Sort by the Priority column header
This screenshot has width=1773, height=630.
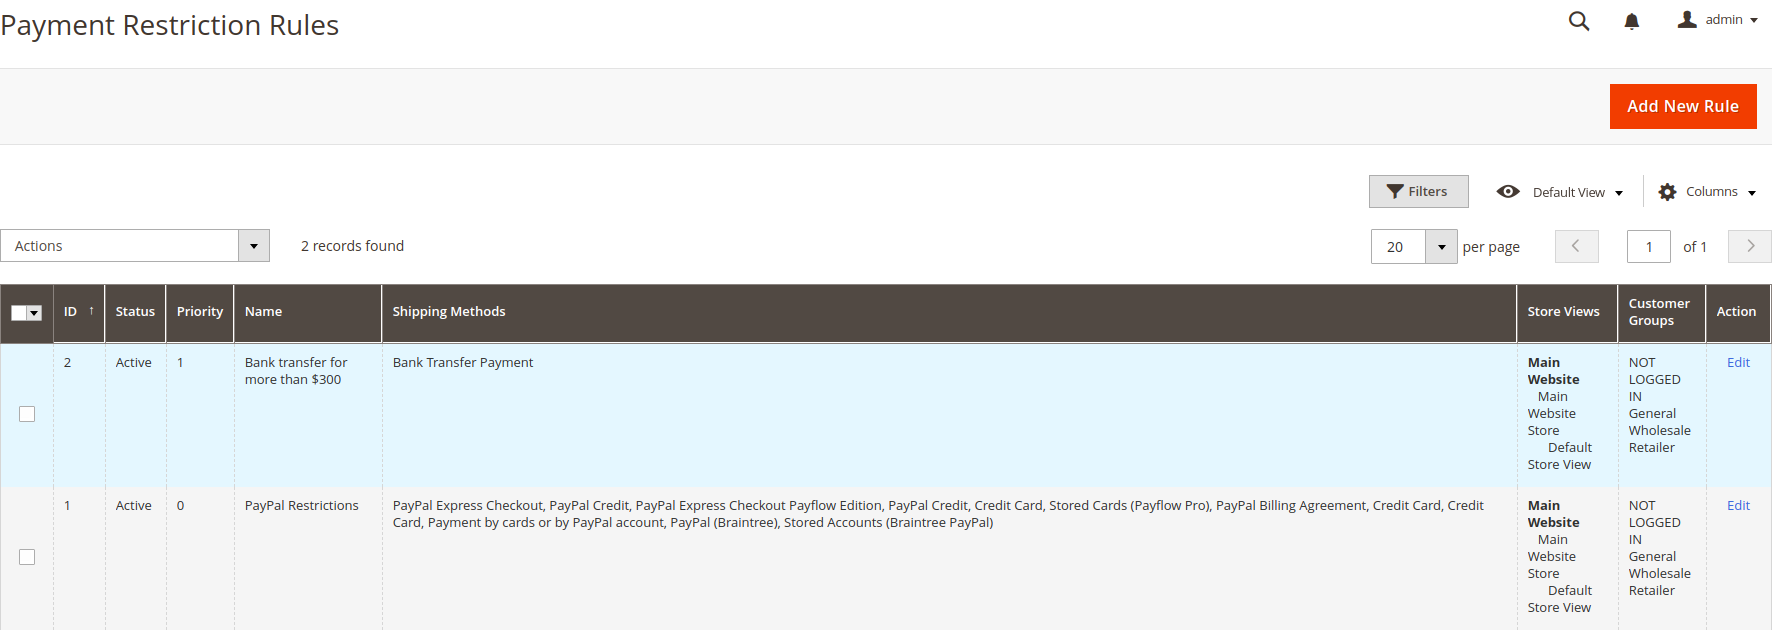pyautogui.click(x=200, y=312)
